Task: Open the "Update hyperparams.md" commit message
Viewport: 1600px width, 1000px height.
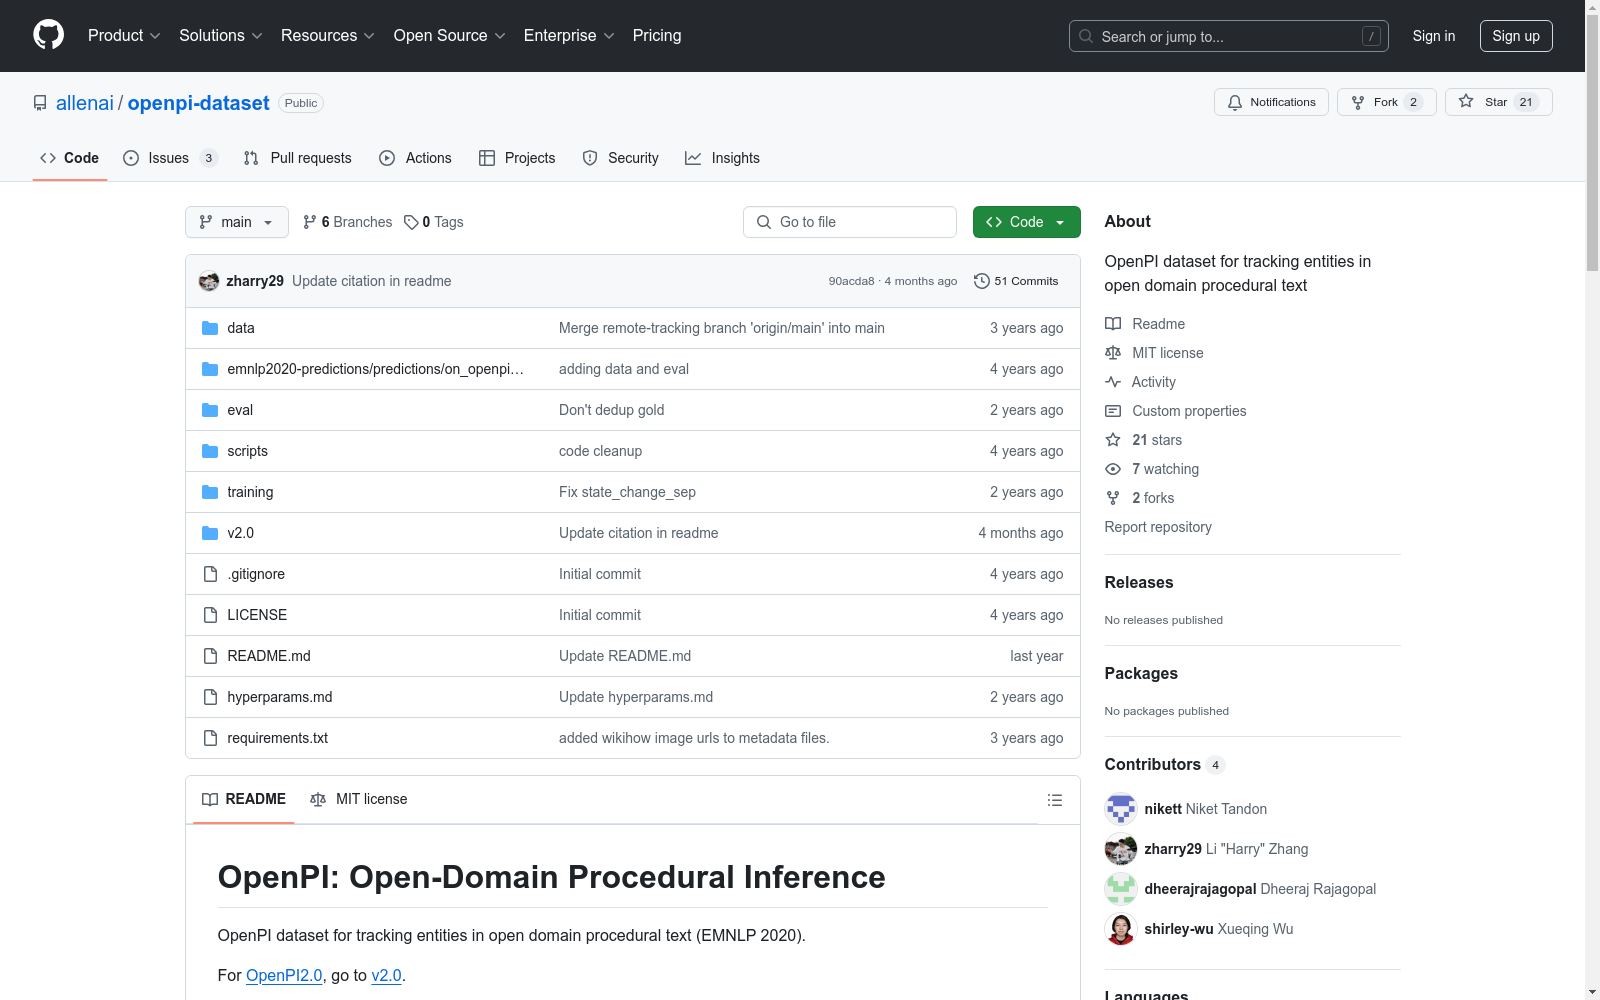Action: pos(636,697)
